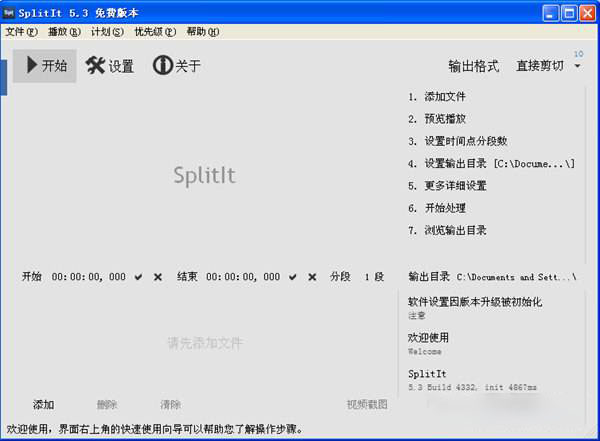The image size is (600, 441).
Task: Choose step 2 预览播放
Action: [437, 119]
